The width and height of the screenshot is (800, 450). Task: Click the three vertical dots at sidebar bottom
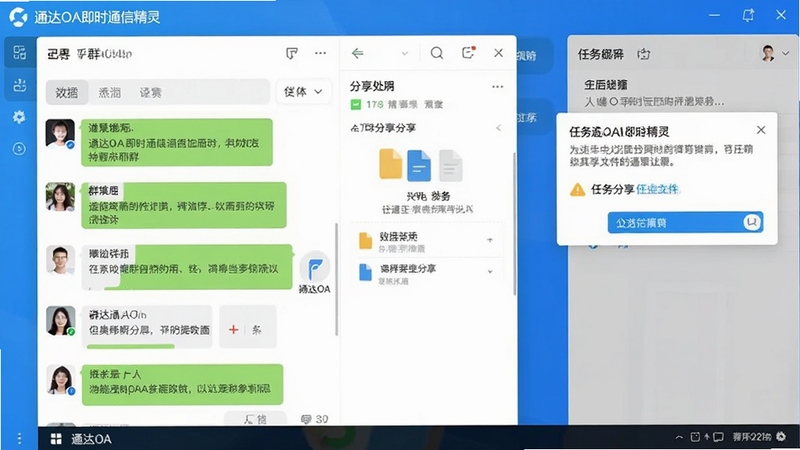point(19,438)
